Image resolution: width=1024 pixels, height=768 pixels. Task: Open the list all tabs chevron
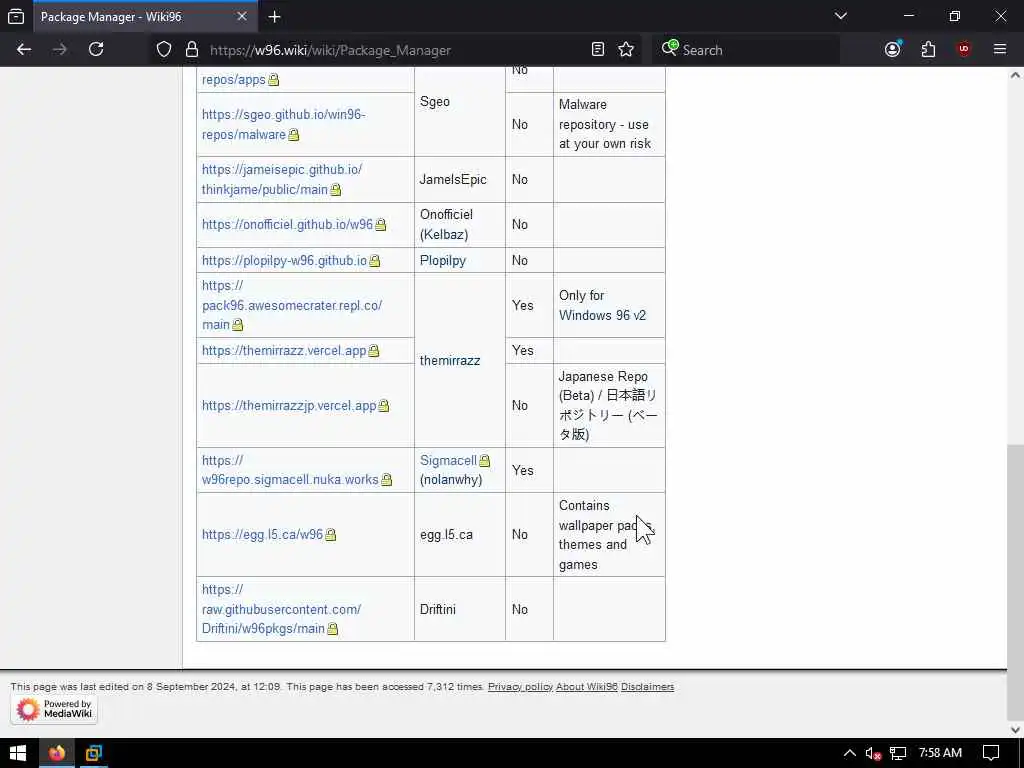pos(841,16)
